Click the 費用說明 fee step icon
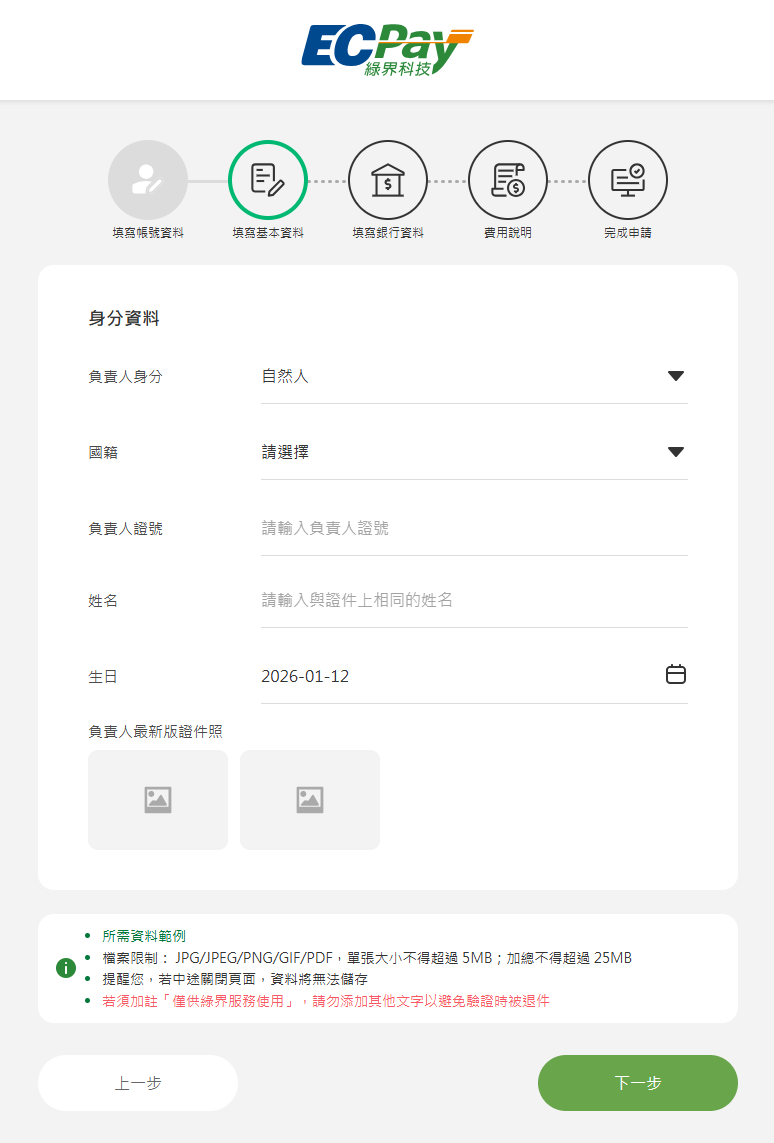Image resolution: width=774 pixels, height=1143 pixels. (508, 180)
